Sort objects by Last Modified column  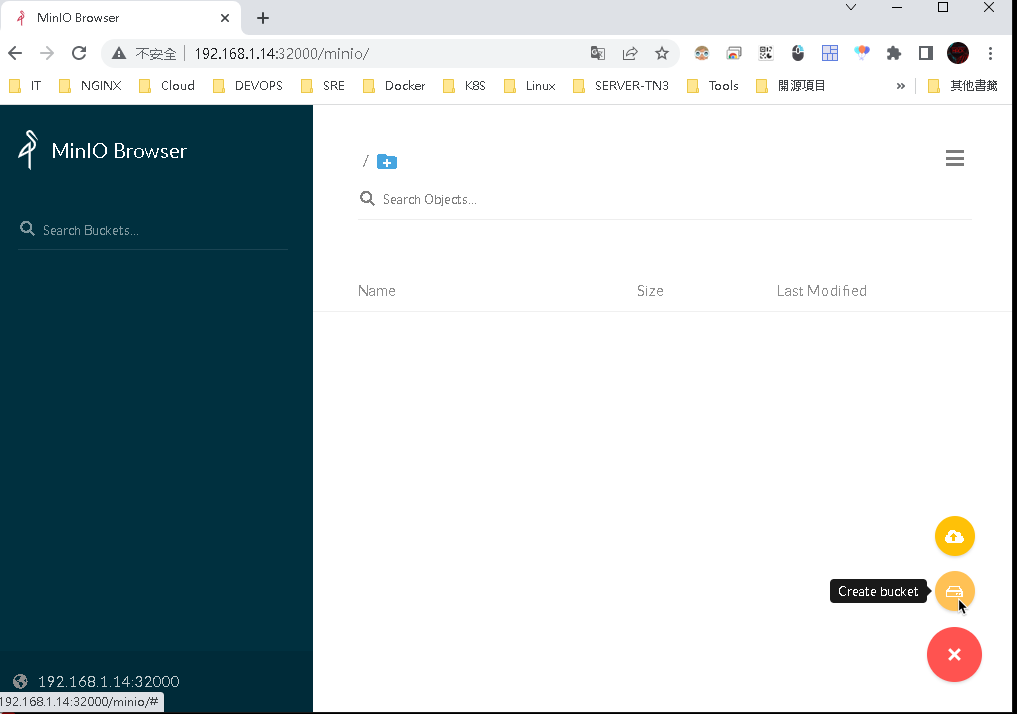821,291
